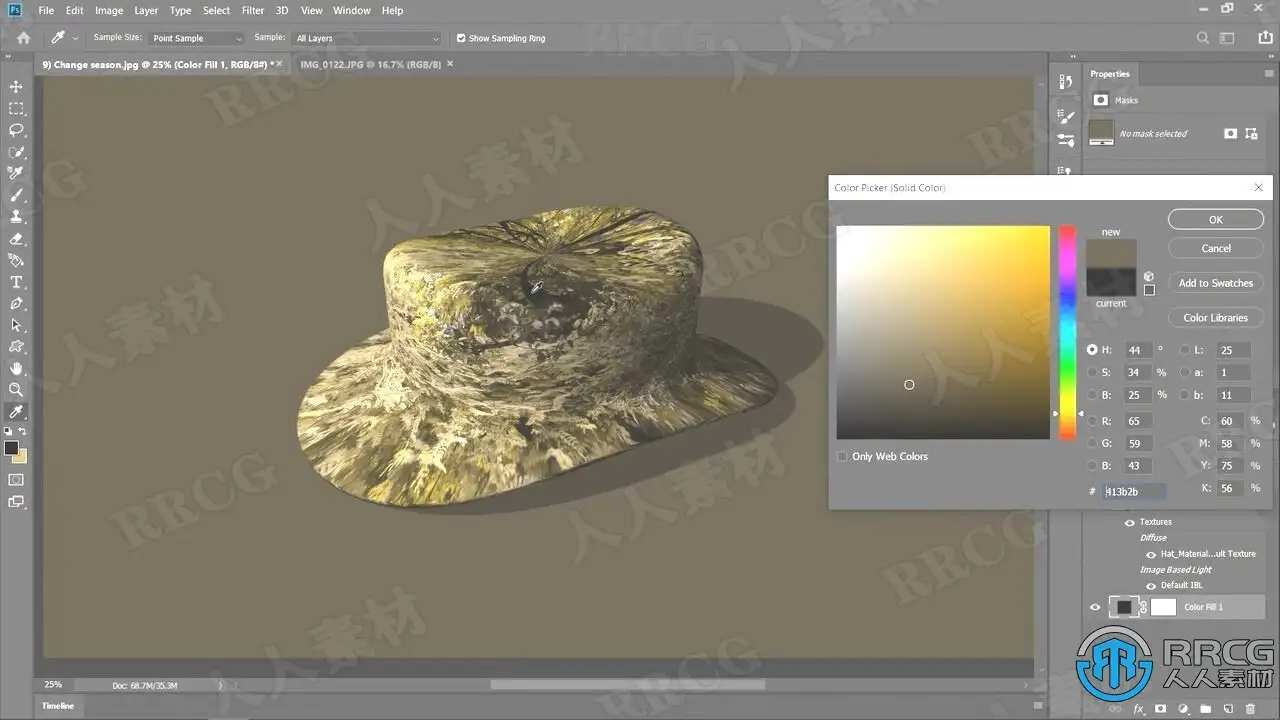Hide the Color Fill 1 layer
Image resolution: width=1280 pixels, height=720 pixels.
(1095, 607)
